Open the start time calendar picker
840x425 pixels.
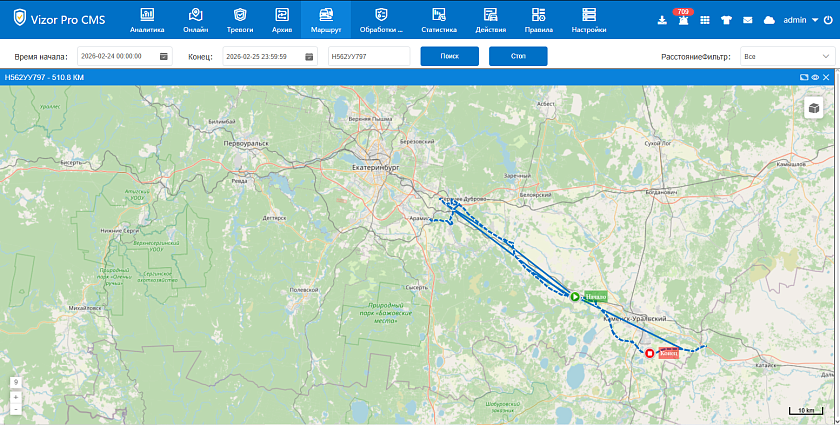[x=164, y=56]
